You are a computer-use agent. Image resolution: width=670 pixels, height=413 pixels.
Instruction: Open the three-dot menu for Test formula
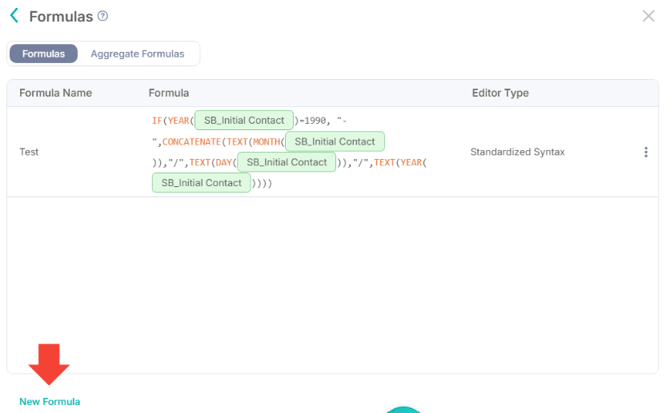point(646,152)
